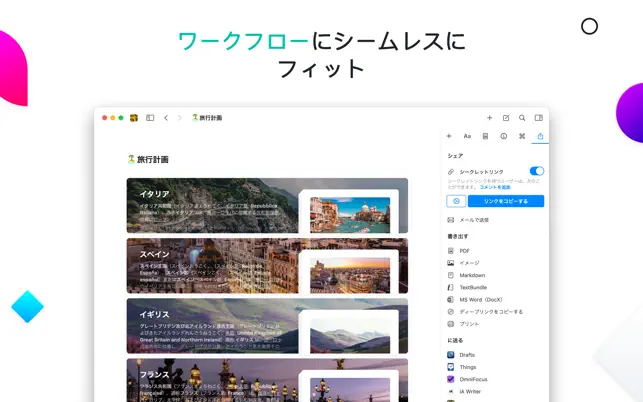643x402 pixels.
Task: Click the Markdown document icon
Action: point(451,275)
